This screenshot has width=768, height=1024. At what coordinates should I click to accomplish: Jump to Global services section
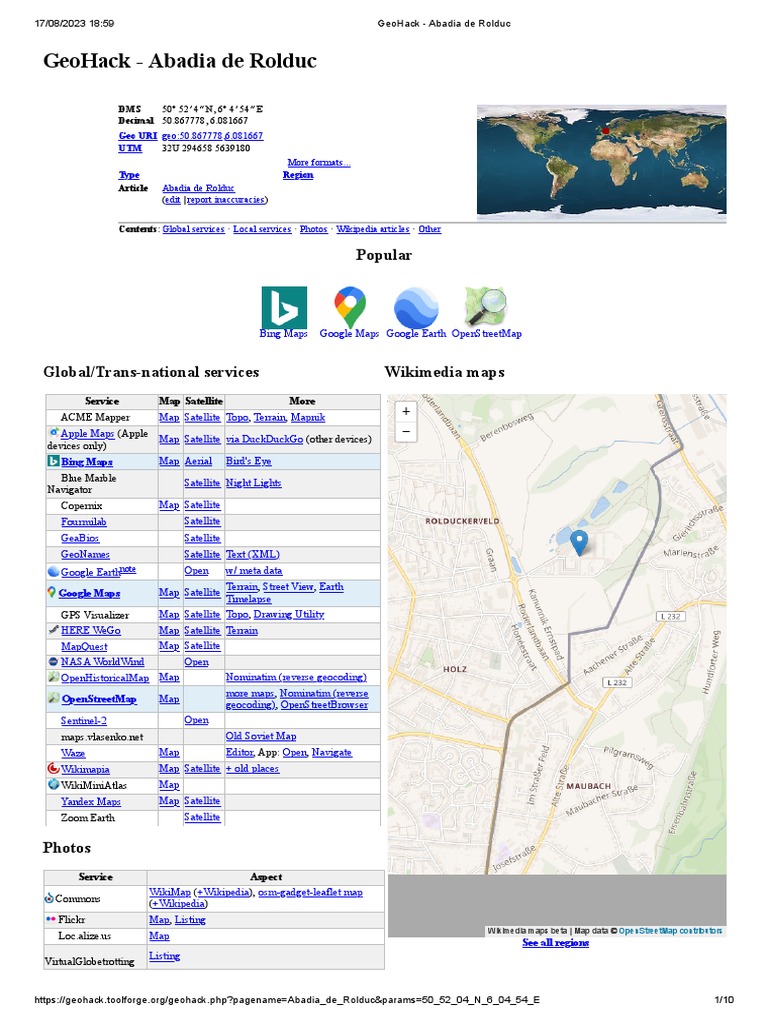click(193, 229)
